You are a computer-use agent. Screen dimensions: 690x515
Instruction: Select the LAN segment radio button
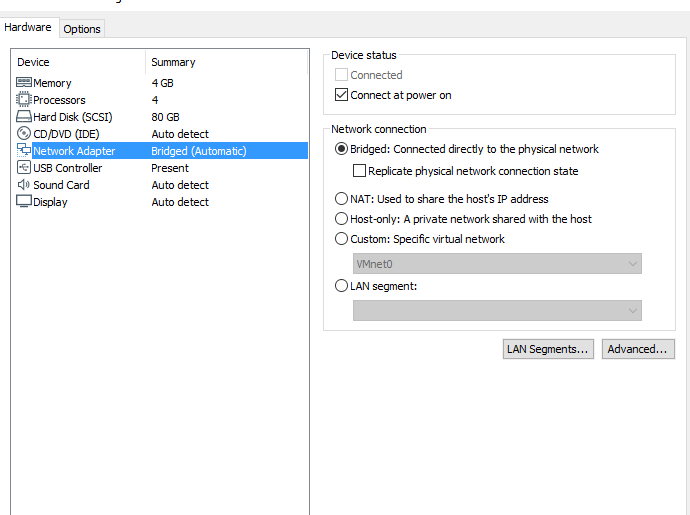click(341, 286)
